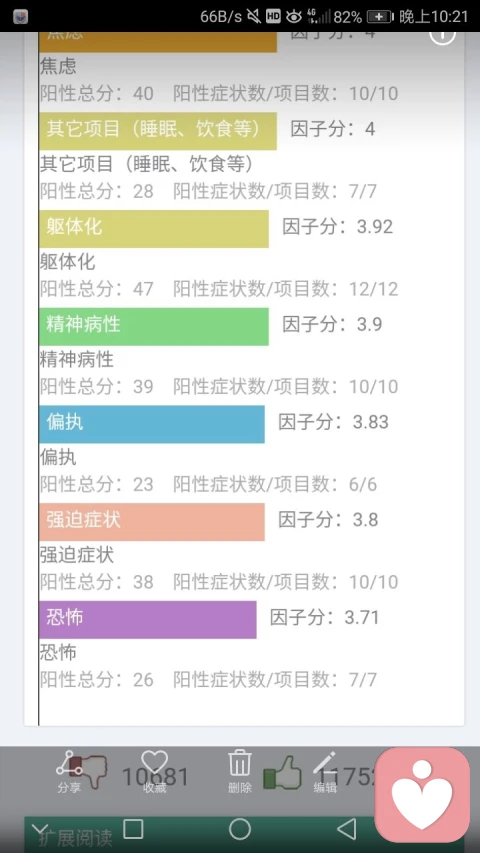Tap the favorite heart (收藏) icon

155,770
